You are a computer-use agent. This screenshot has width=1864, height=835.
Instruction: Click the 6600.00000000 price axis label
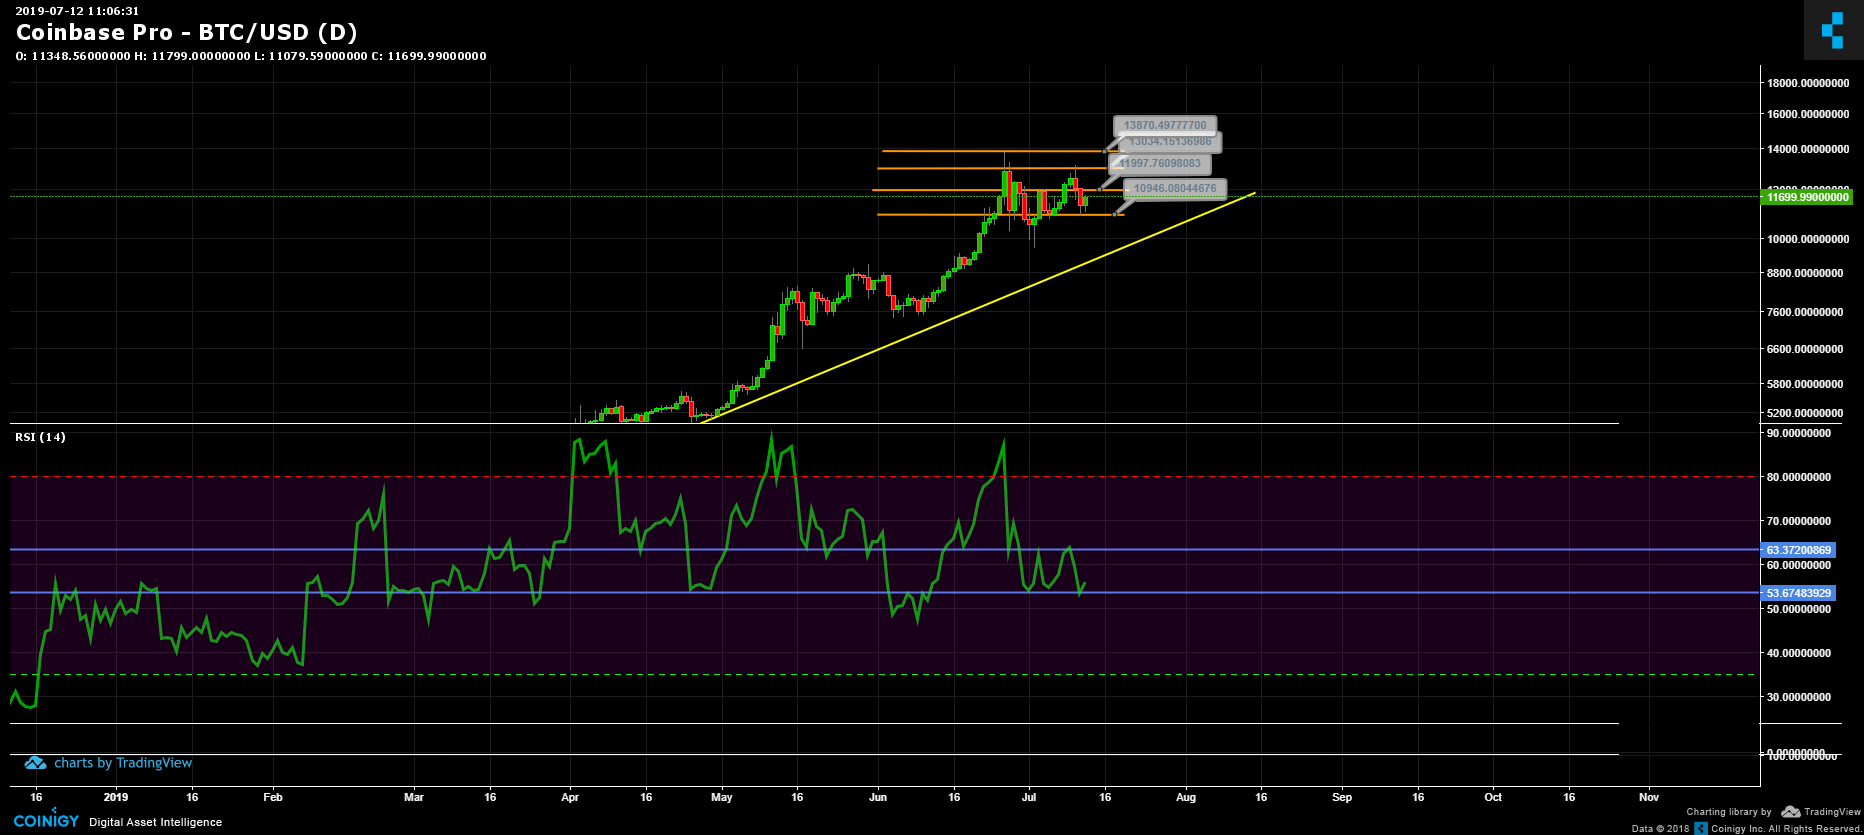(1805, 349)
